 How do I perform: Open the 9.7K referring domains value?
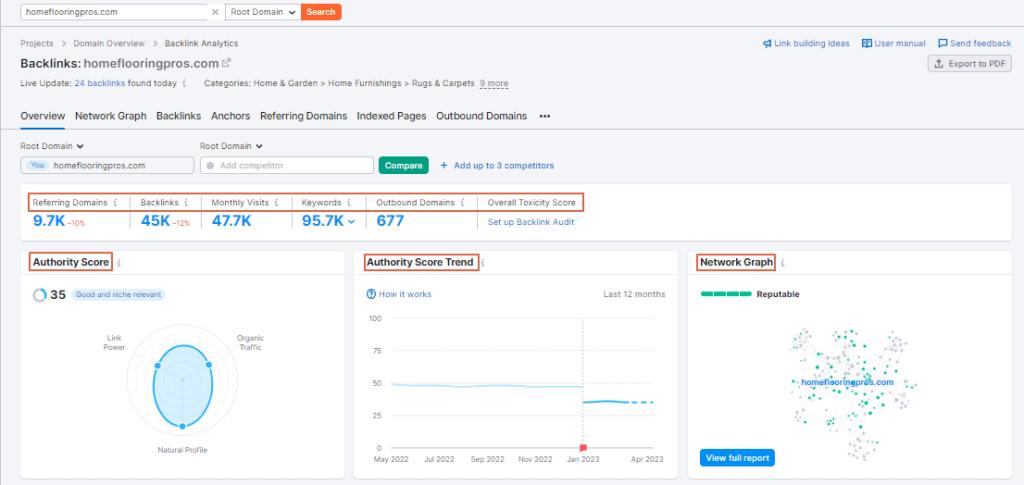coord(49,221)
